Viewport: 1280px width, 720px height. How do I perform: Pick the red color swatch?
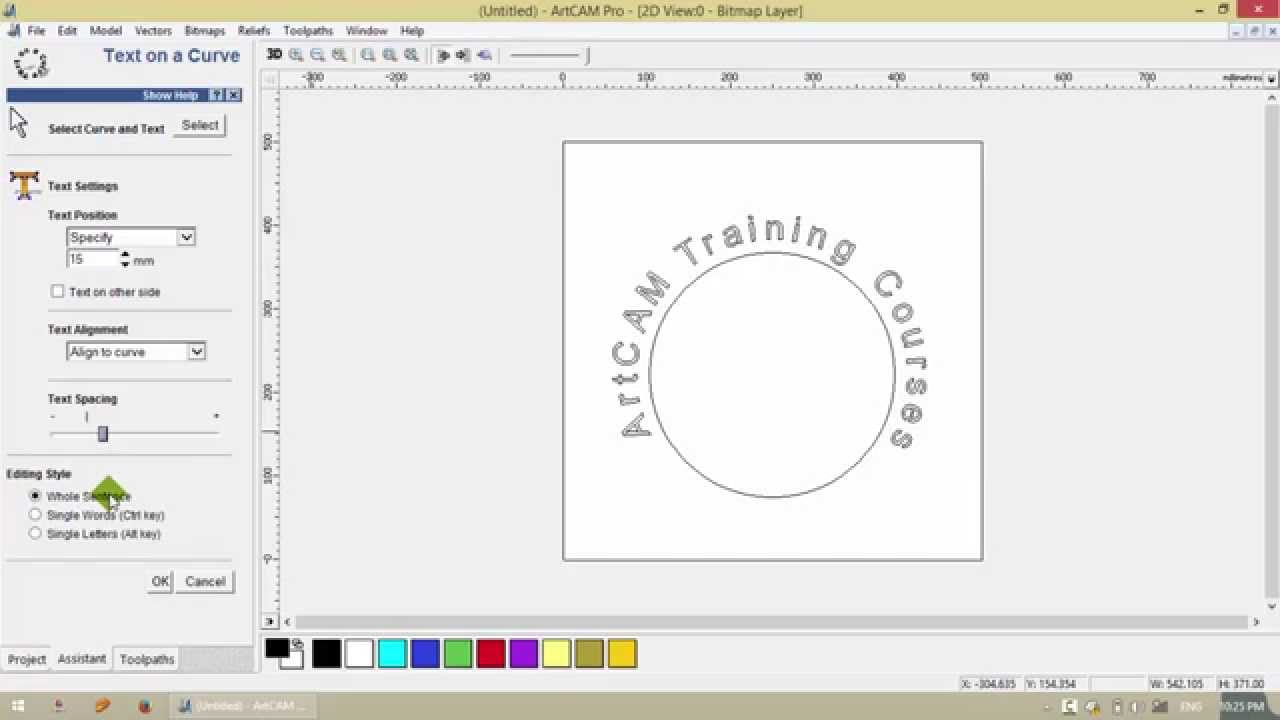(x=491, y=653)
